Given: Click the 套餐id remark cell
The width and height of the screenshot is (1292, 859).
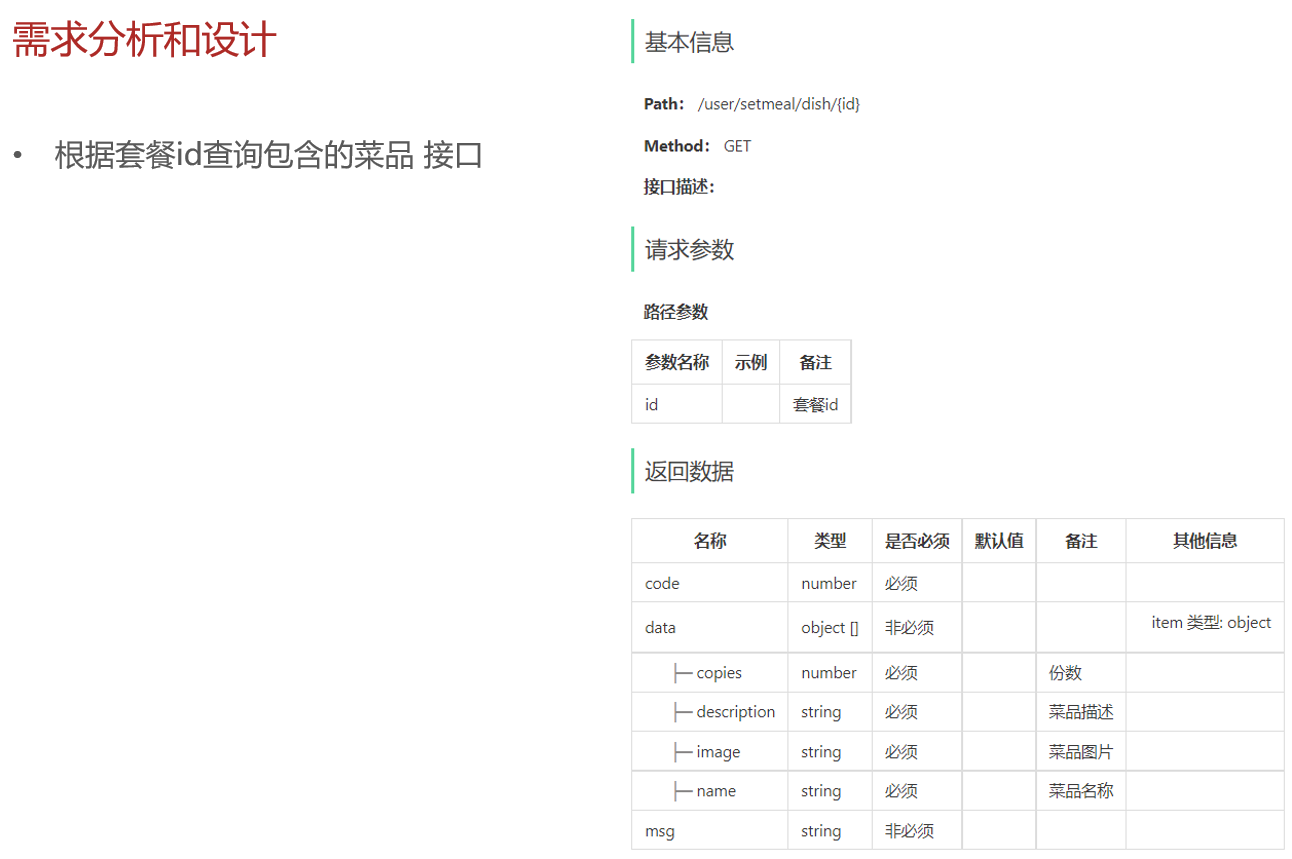Looking at the screenshot, I should point(815,405).
